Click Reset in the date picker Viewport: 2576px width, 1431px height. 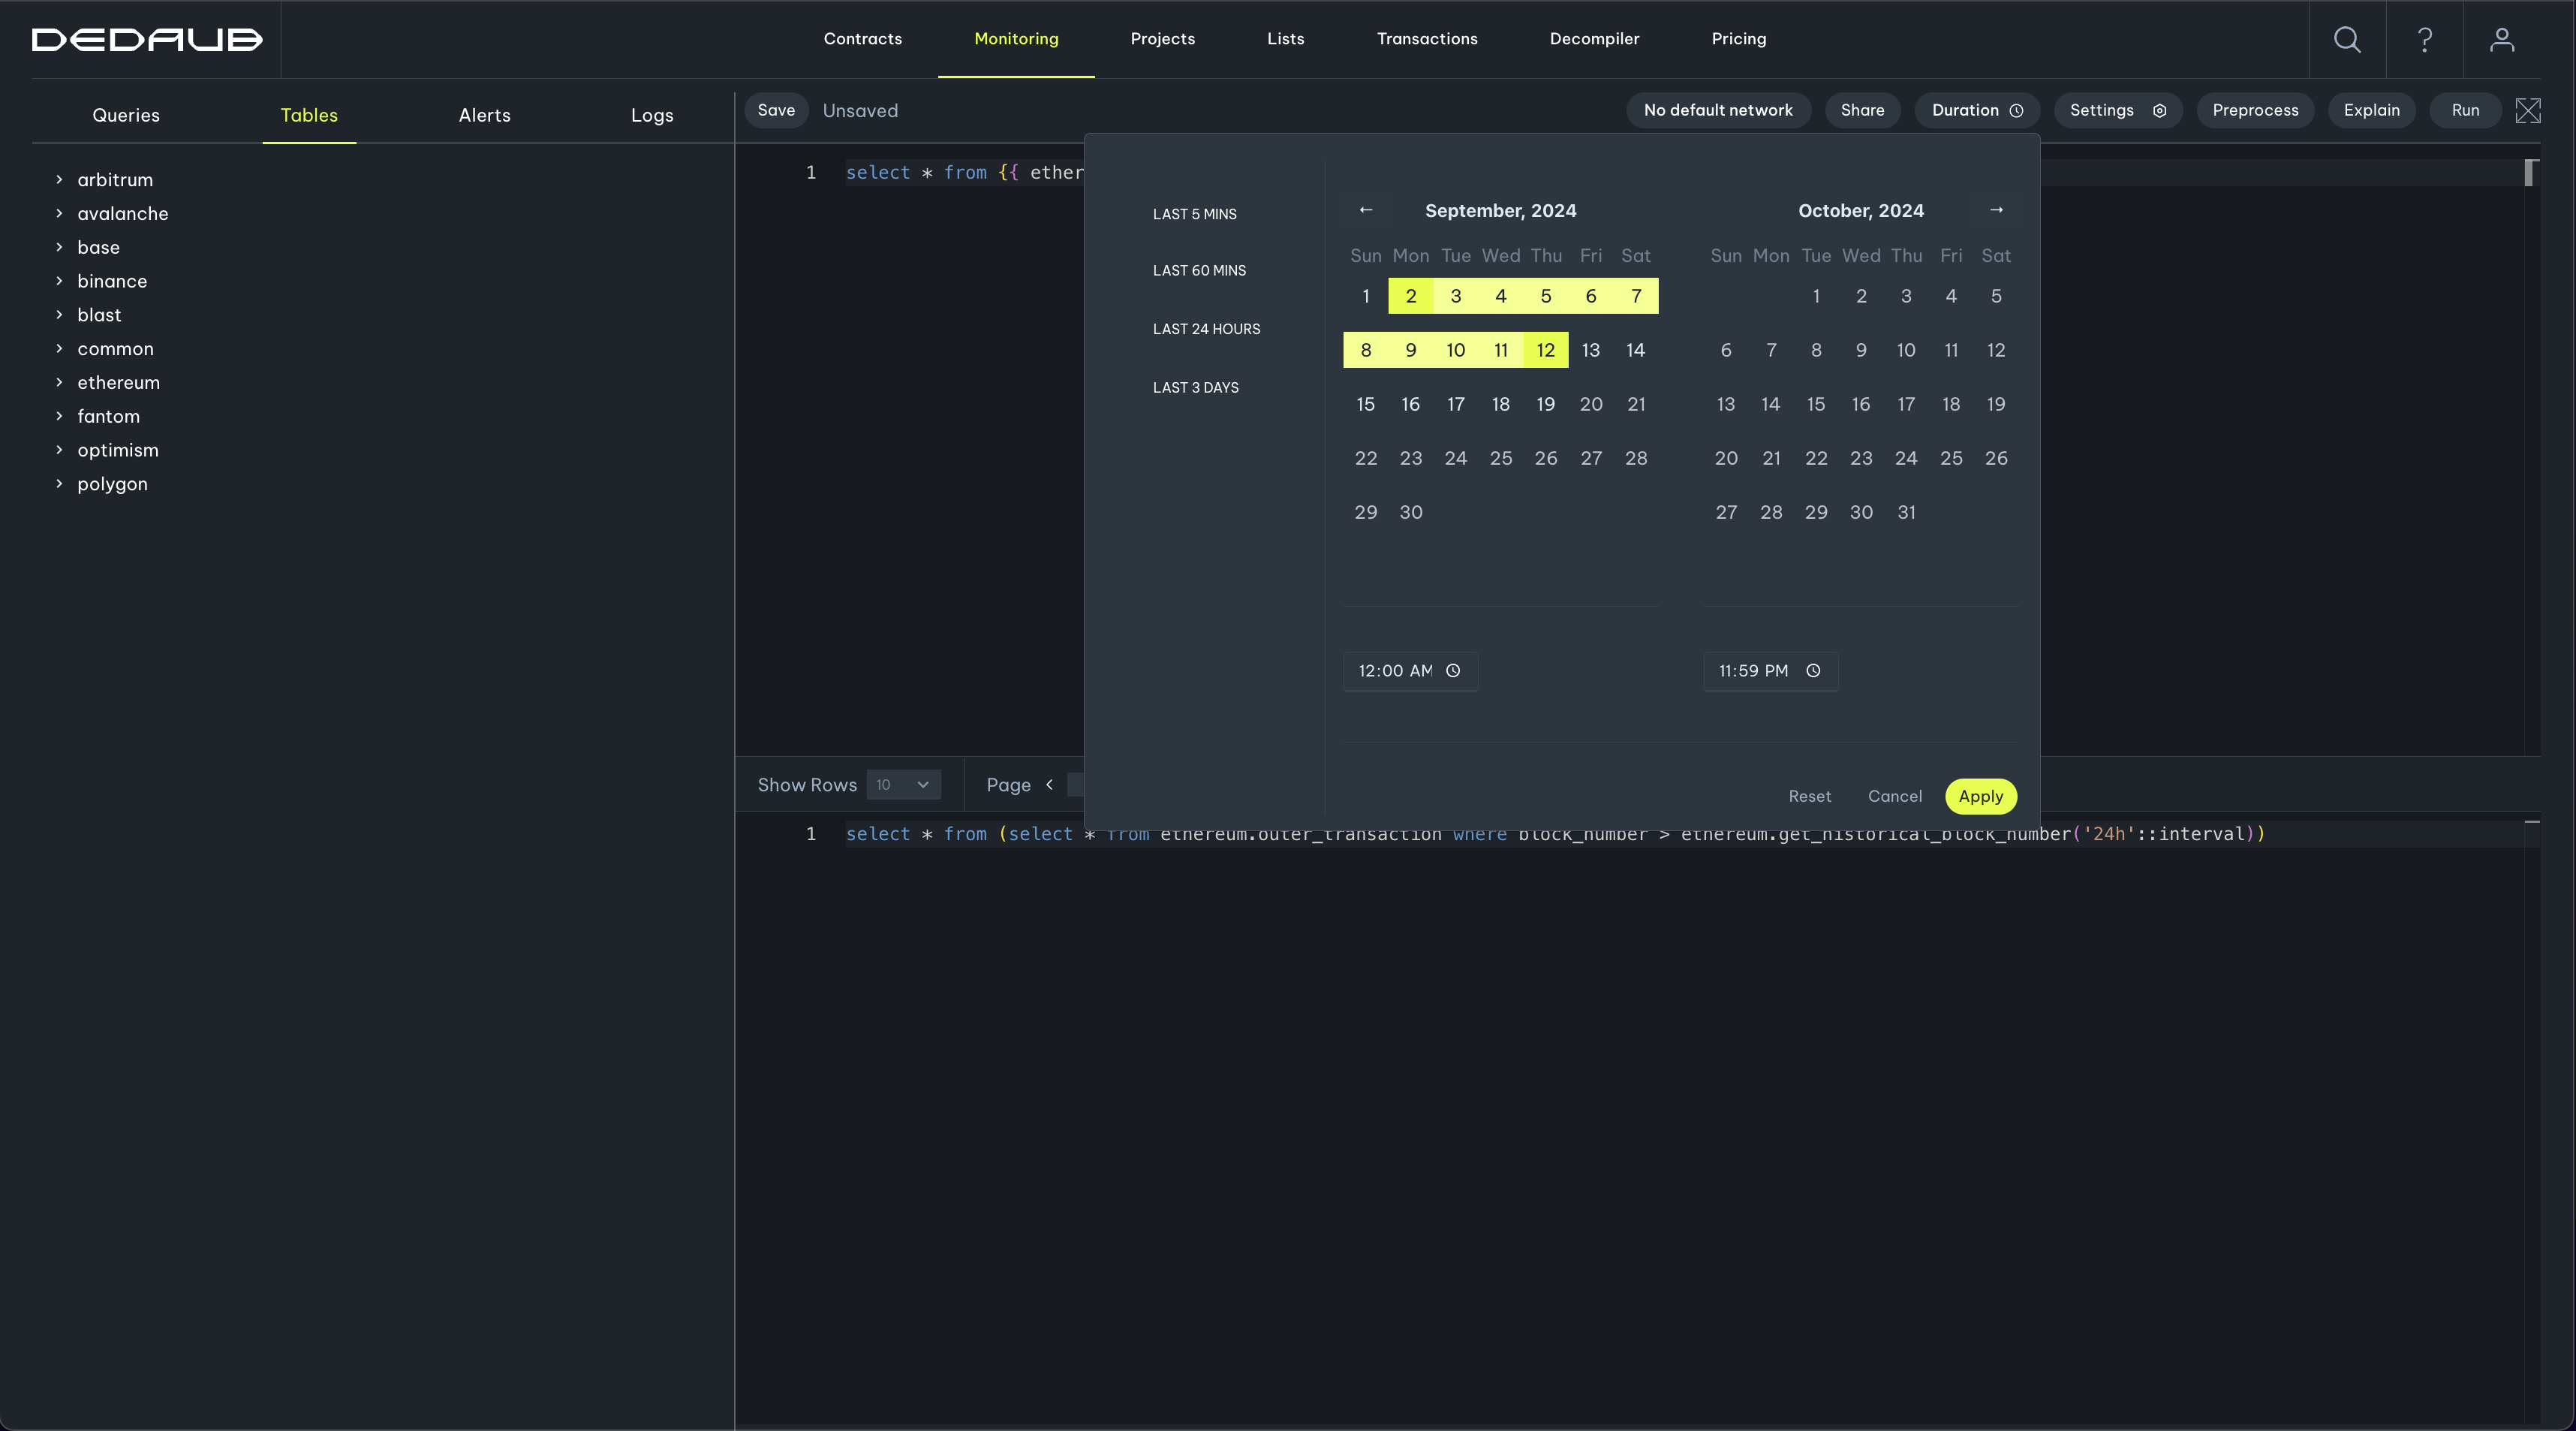point(1809,796)
